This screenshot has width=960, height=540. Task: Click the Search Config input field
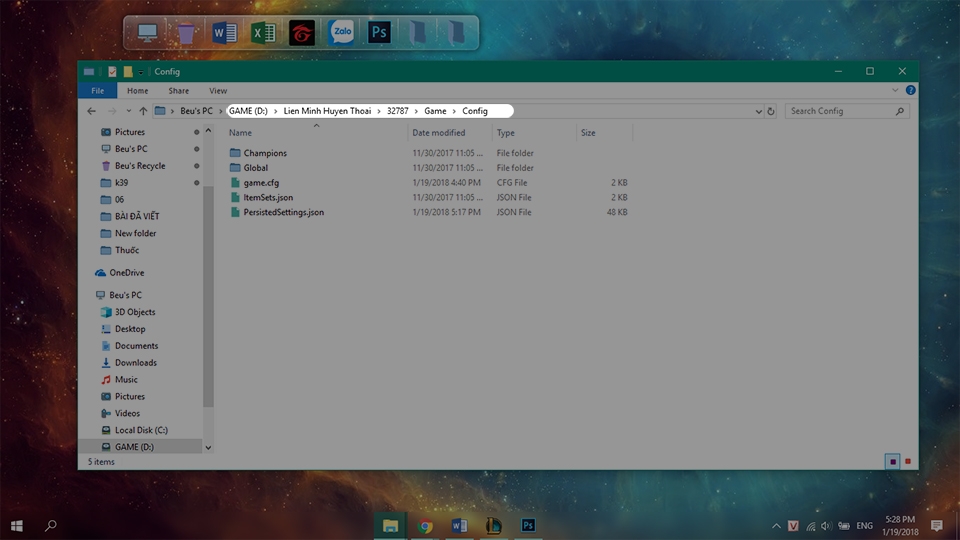click(841, 111)
